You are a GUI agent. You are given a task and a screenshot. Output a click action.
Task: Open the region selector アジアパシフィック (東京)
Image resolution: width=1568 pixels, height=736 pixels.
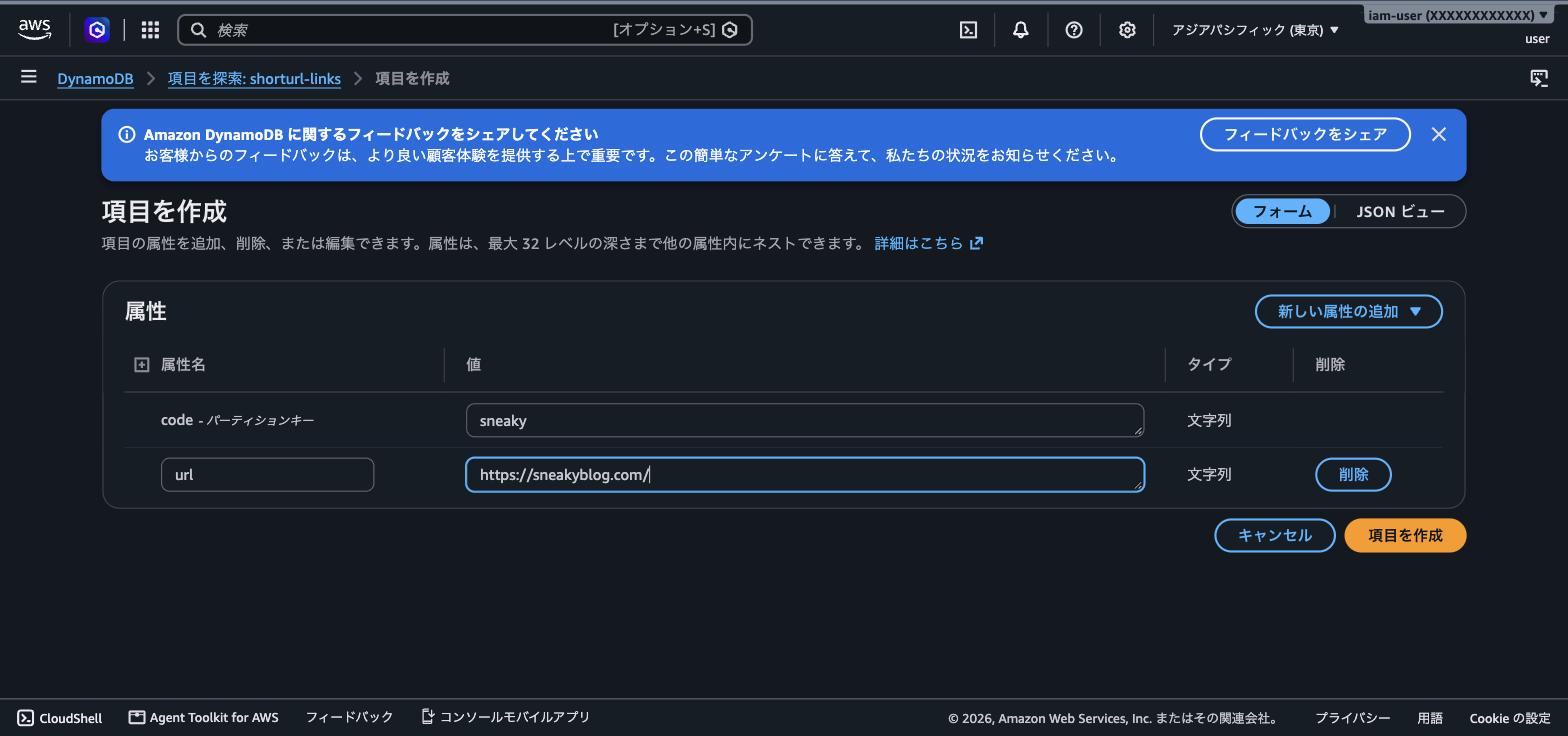pos(1255,30)
